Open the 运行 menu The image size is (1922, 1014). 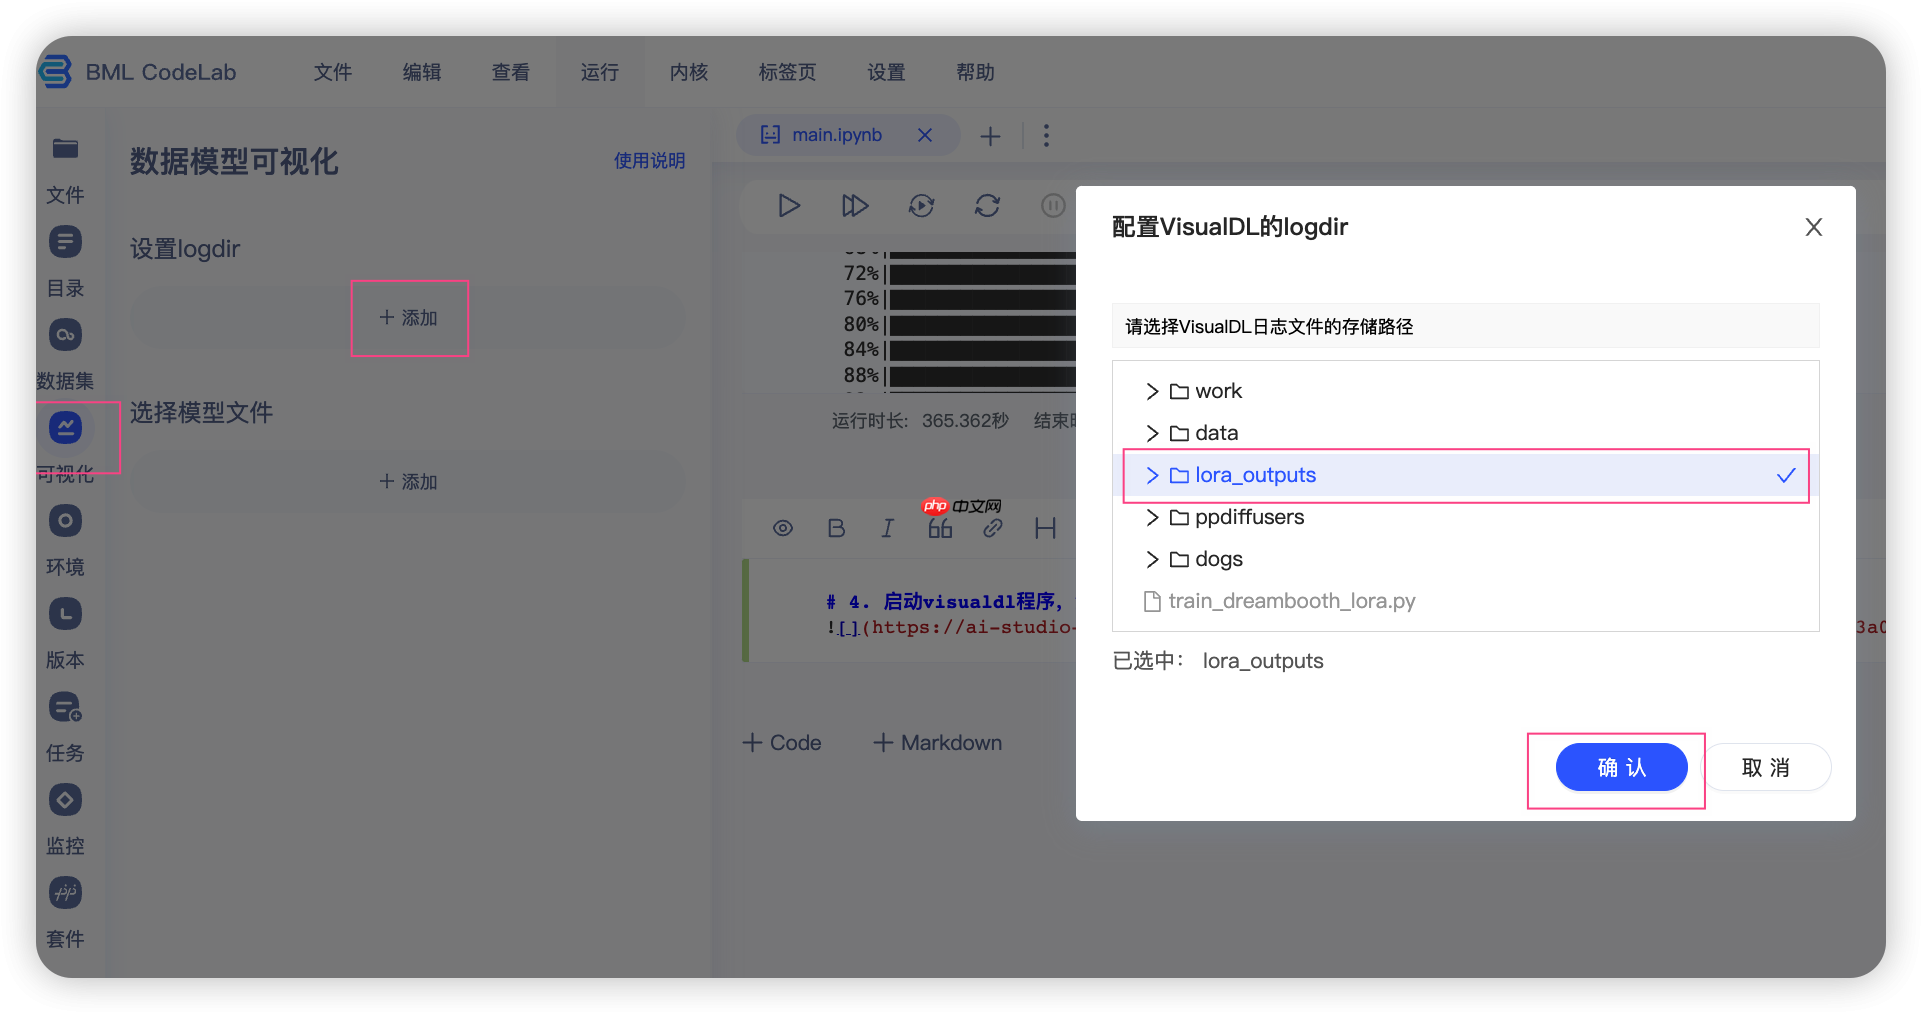click(x=599, y=72)
